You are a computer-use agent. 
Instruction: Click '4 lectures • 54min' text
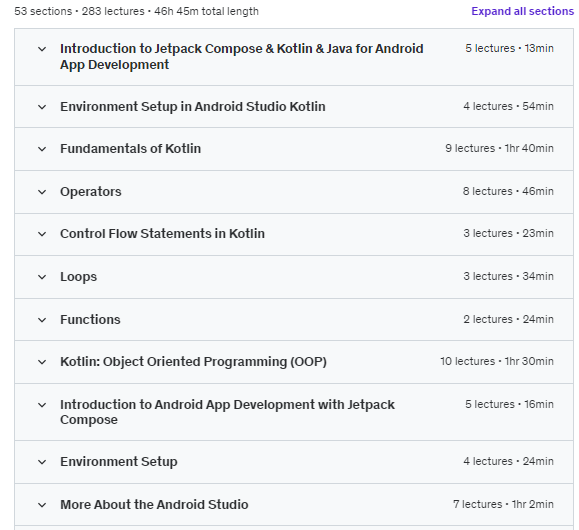click(508, 106)
